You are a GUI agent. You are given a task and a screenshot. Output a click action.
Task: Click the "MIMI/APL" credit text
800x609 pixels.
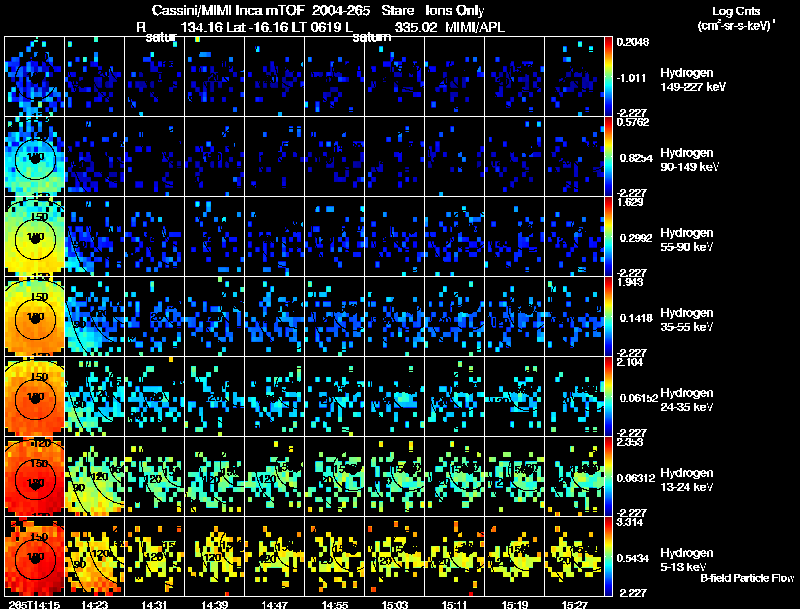click(474, 27)
